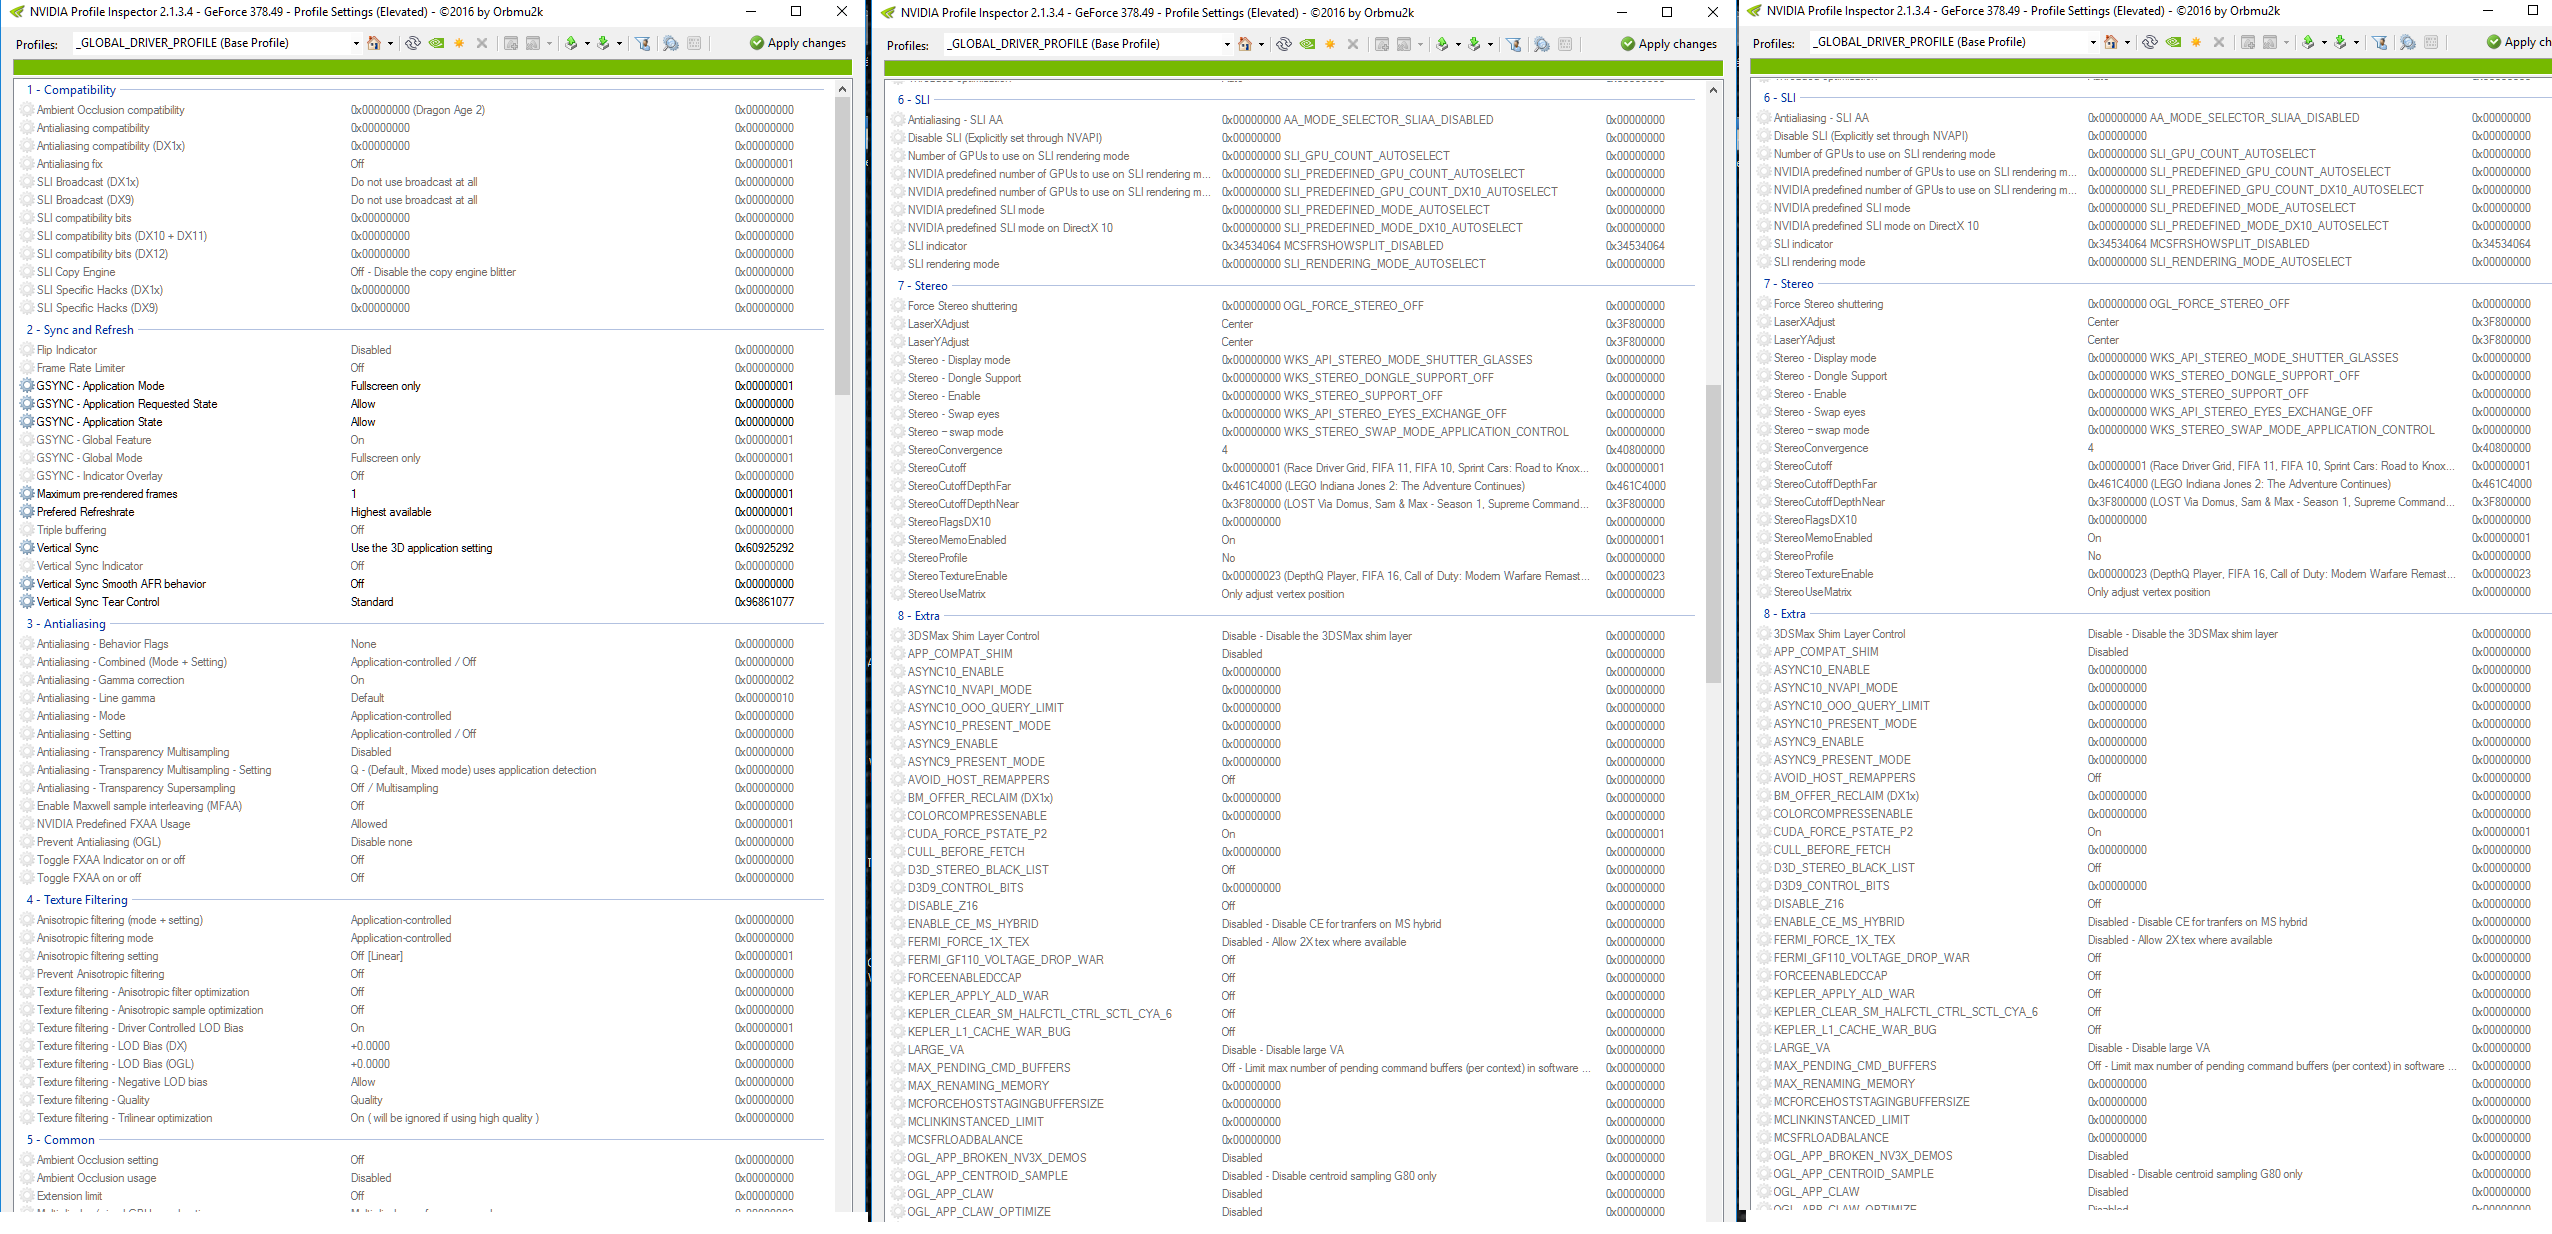
Task: Click the middle window's vertical scrollbar thumb
Action: [x=1713, y=533]
